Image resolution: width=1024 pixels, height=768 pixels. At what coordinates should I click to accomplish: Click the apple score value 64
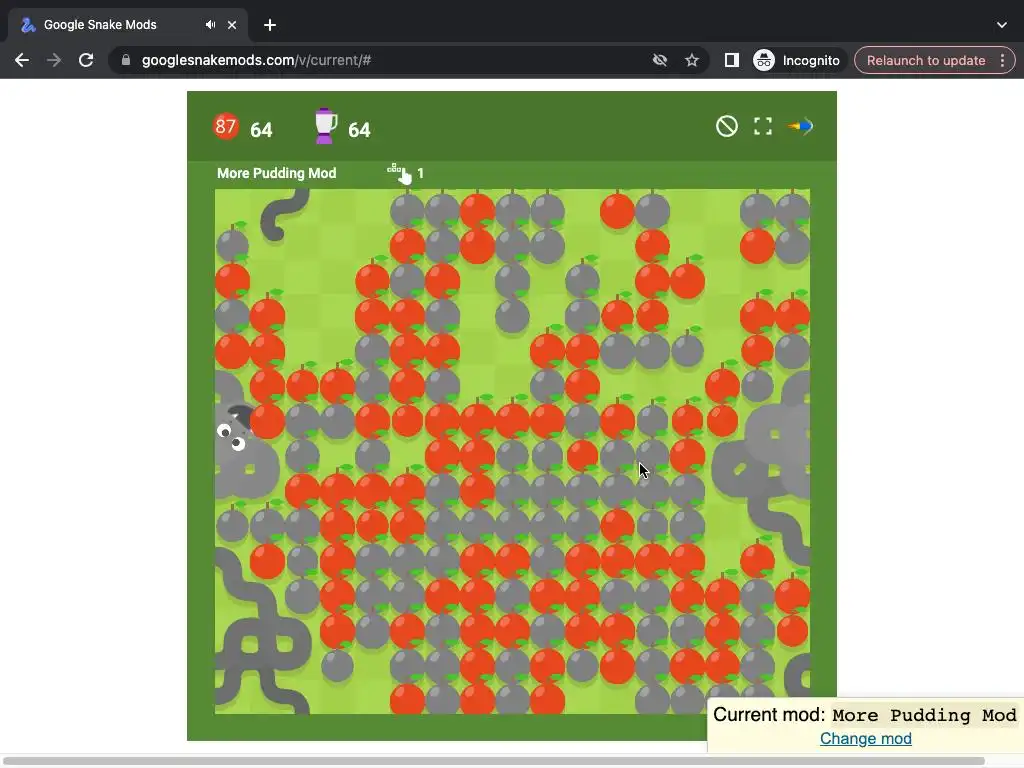[x=261, y=130]
